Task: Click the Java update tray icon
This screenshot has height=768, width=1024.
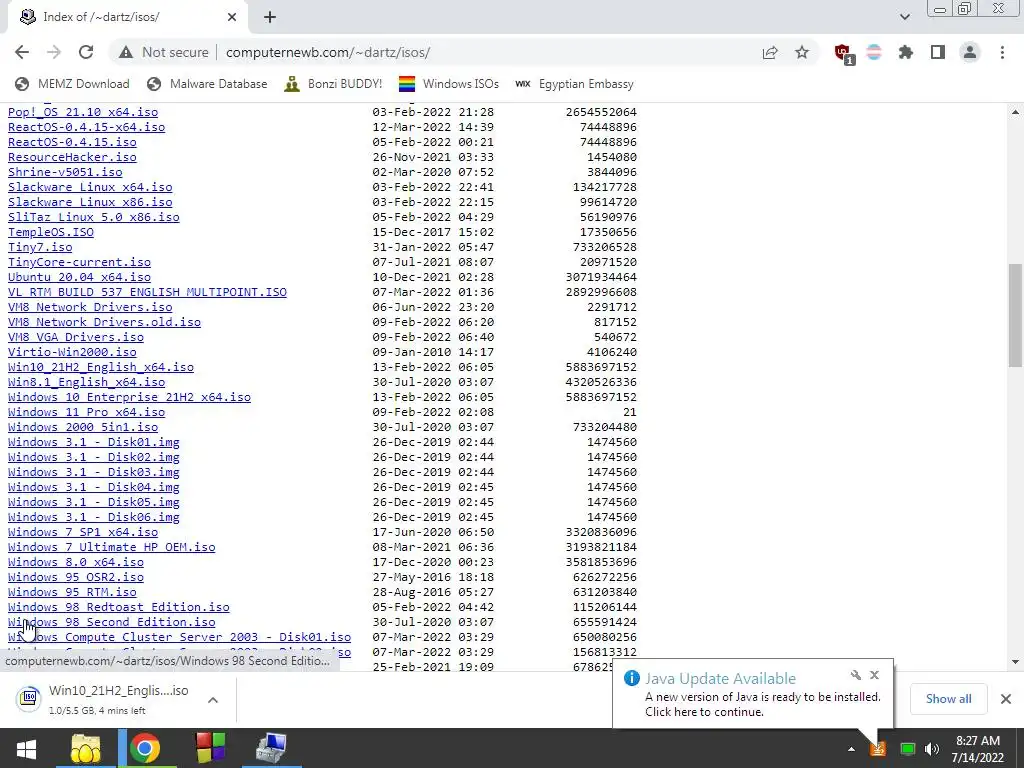Action: click(878, 749)
